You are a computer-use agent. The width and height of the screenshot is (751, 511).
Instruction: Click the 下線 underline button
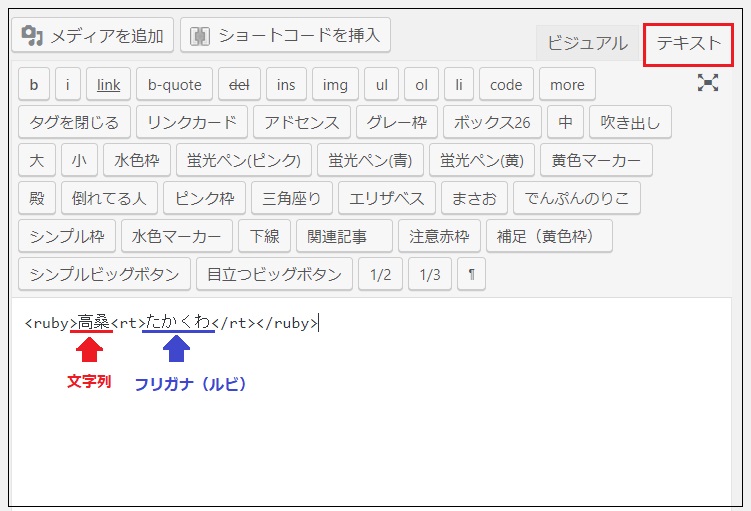click(264, 236)
